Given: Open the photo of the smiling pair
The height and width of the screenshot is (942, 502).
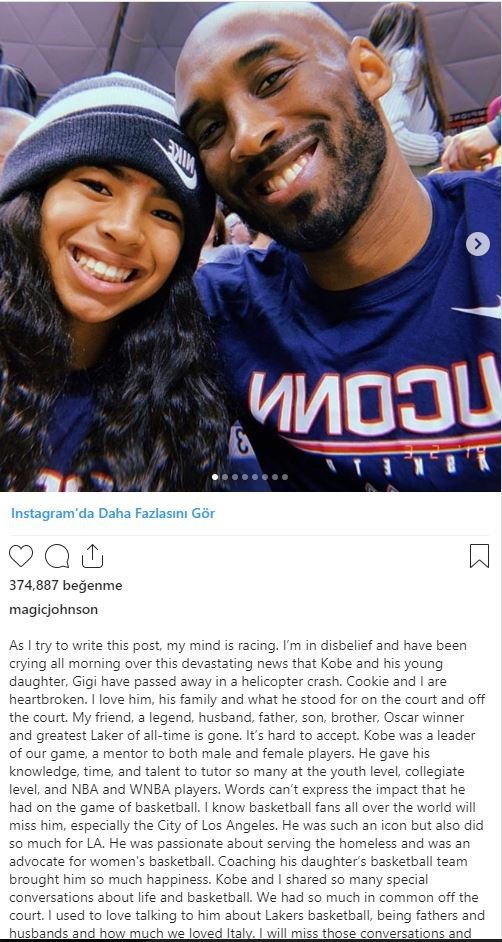Looking at the screenshot, I should tap(251, 246).
